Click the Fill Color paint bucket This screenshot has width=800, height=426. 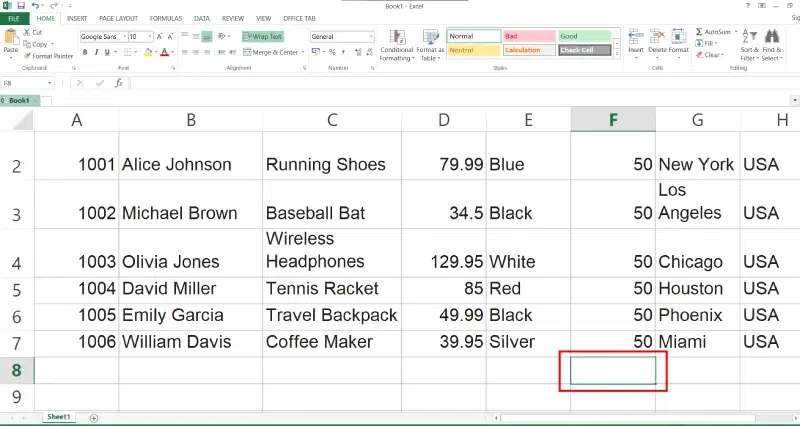point(147,52)
